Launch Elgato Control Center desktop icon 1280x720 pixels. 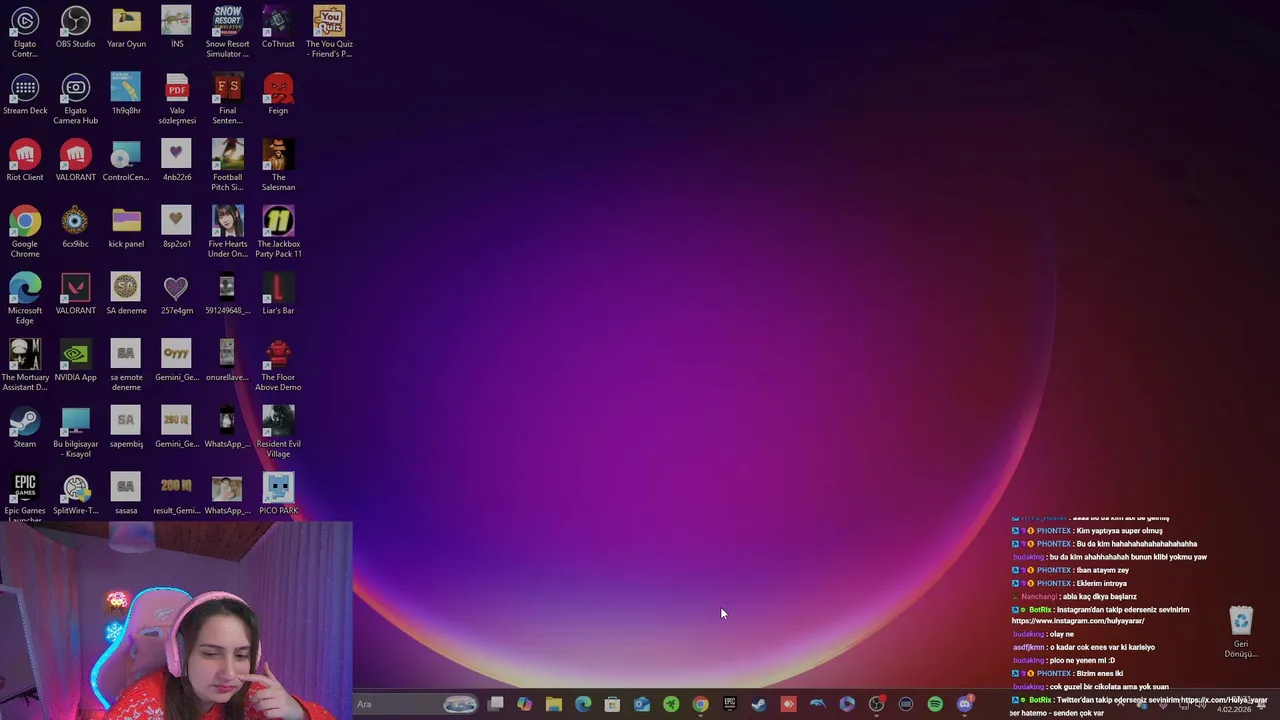[25, 32]
